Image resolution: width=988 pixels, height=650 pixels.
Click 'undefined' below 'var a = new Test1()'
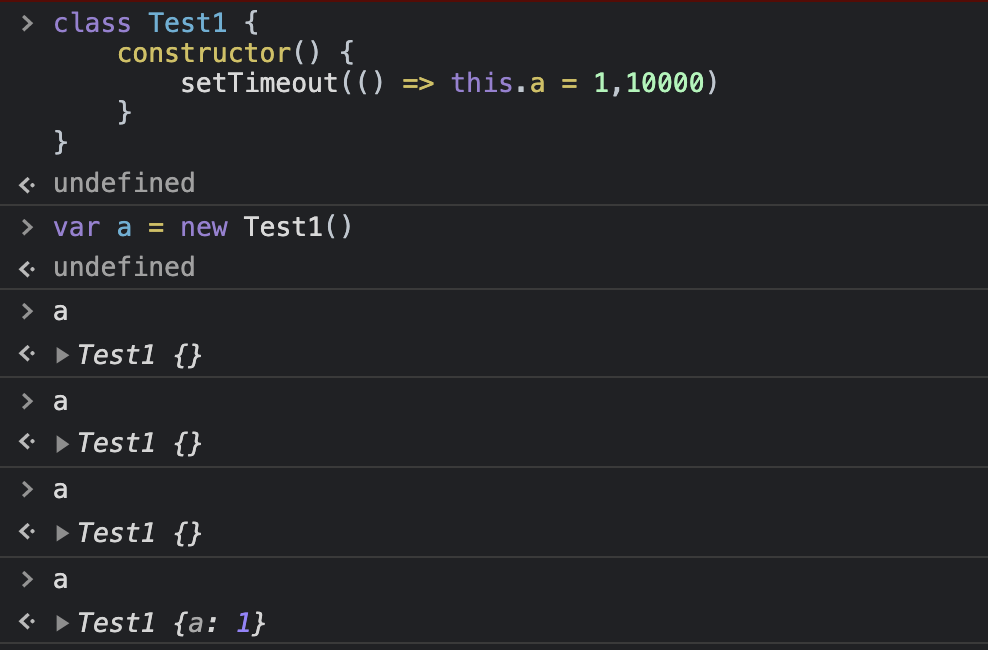click(x=124, y=268)
